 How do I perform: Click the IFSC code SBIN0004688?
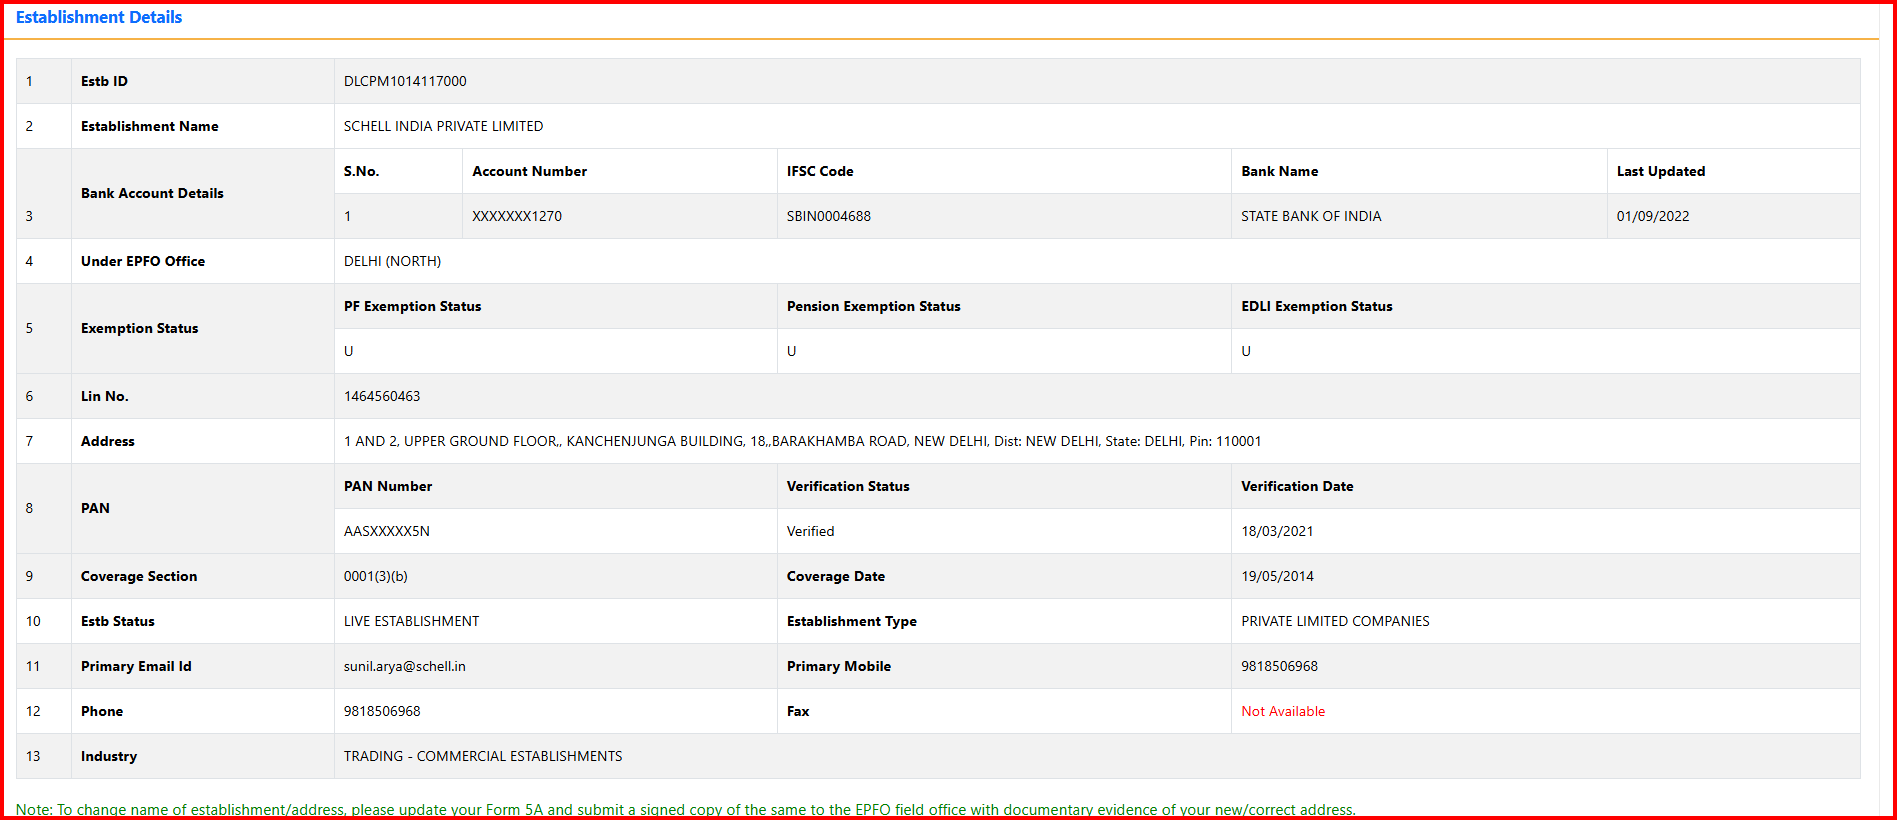point(828,216)
